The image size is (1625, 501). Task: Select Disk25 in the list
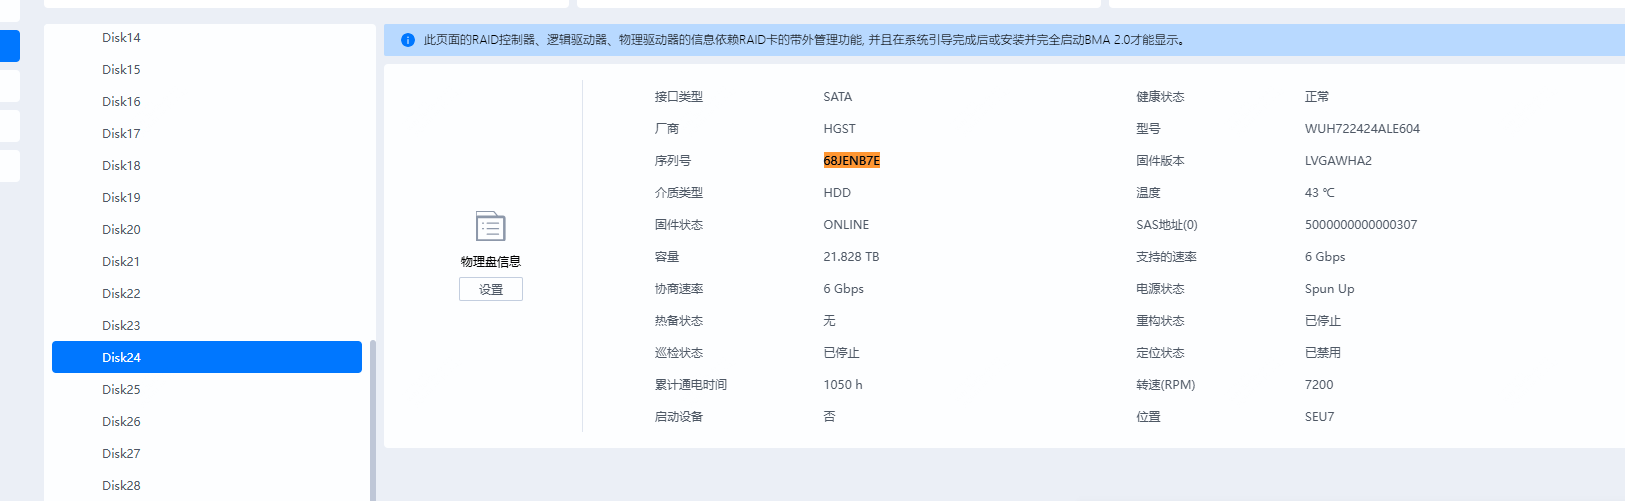pyautogui.click(x=121, y=390)
